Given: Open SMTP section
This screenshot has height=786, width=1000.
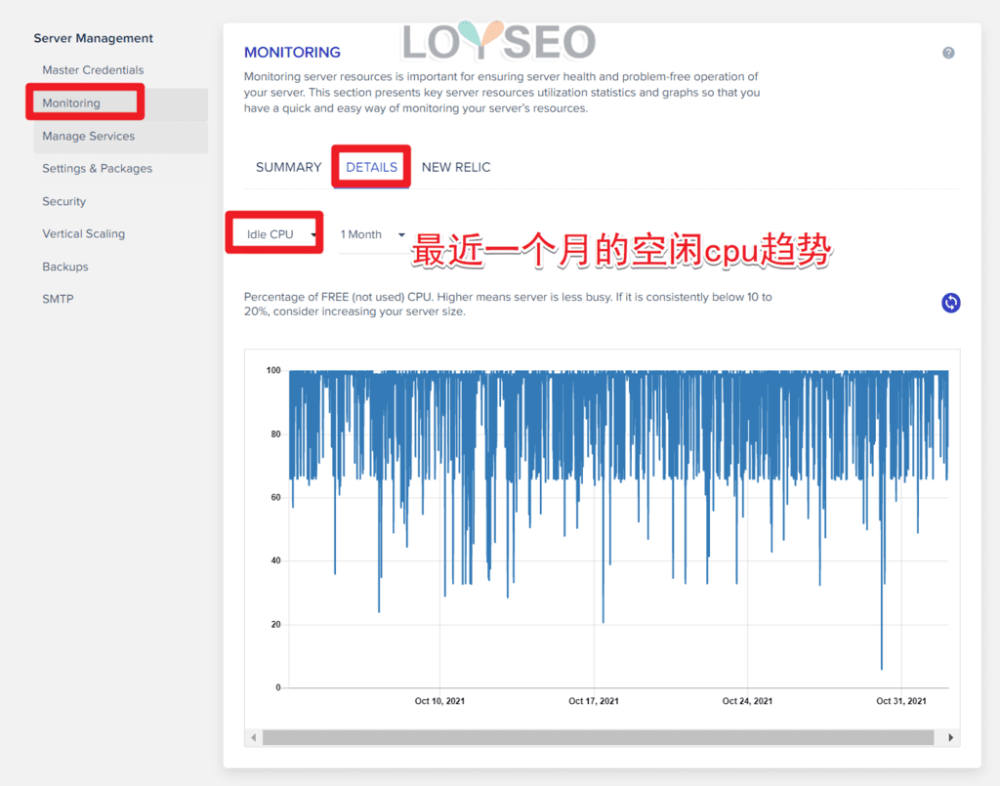Looking at the screenshot, I should click(x=58, y=299).
